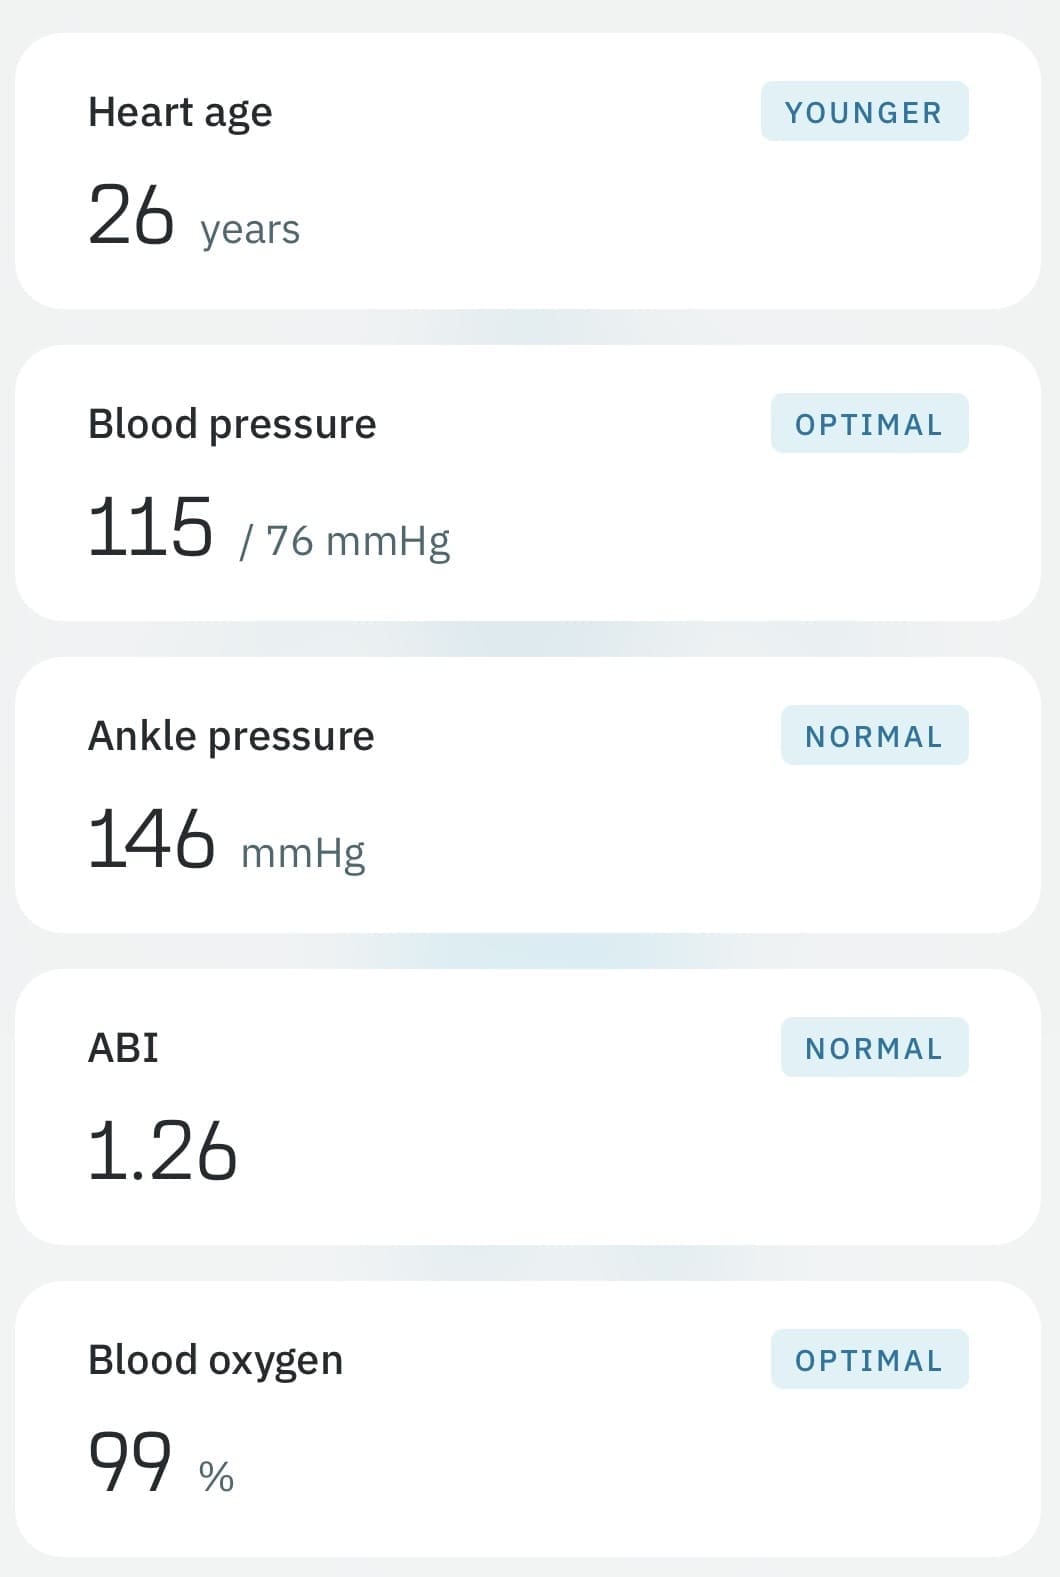Select the '/ 76 mmHg' diastolic reading
The image size is (1060, 1577).
345,541
